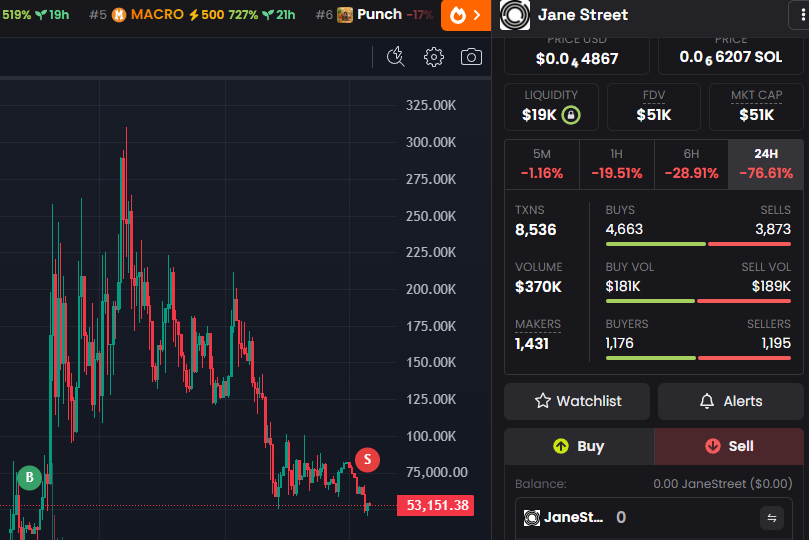Select the 1H timeframe tab

[x=617, y=164]
